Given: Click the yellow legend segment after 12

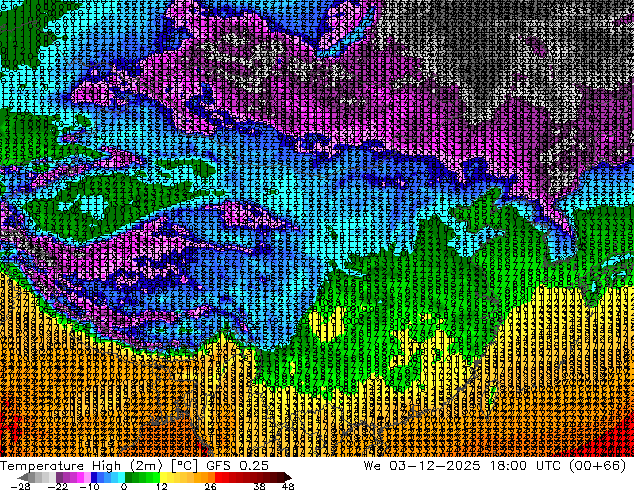Looking at the screenshot, I should 163,477.
